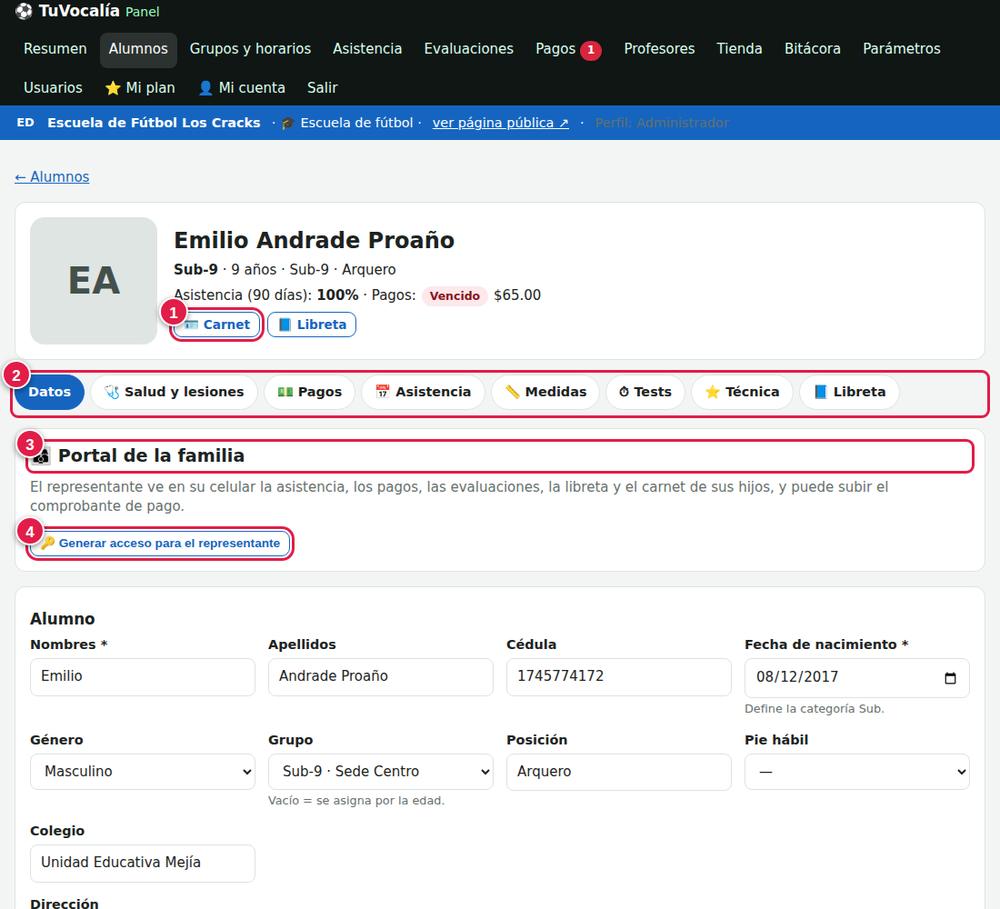Click the Fecha de nacimiento date value
The image size is (1000, 909).
click(797, 677)
